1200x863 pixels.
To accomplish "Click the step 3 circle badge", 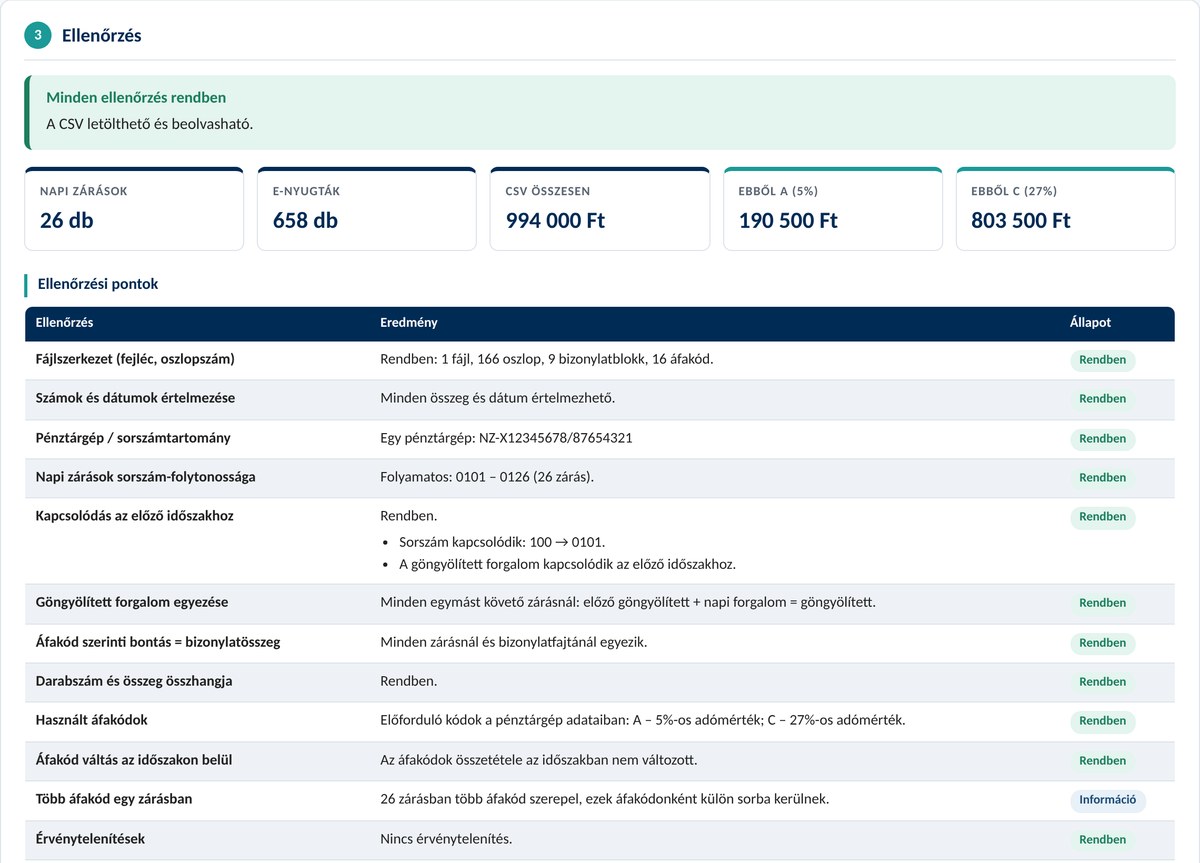I will coord(38,35).
